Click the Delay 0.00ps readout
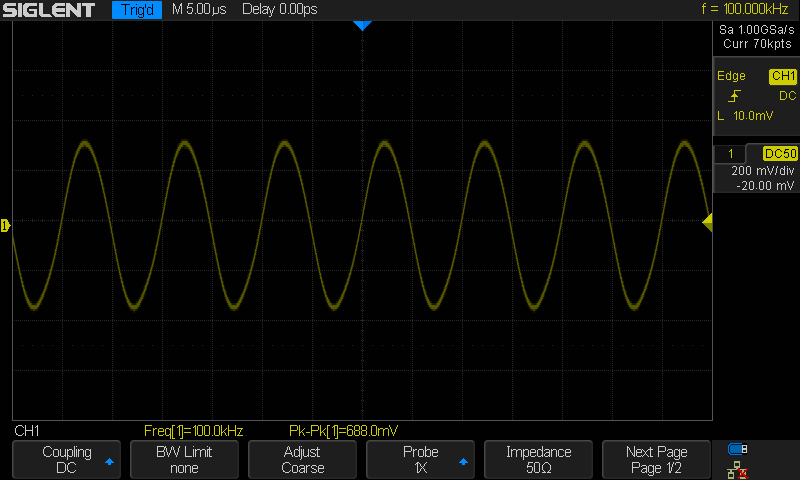 pyautogui.click(x=280, y=9)
